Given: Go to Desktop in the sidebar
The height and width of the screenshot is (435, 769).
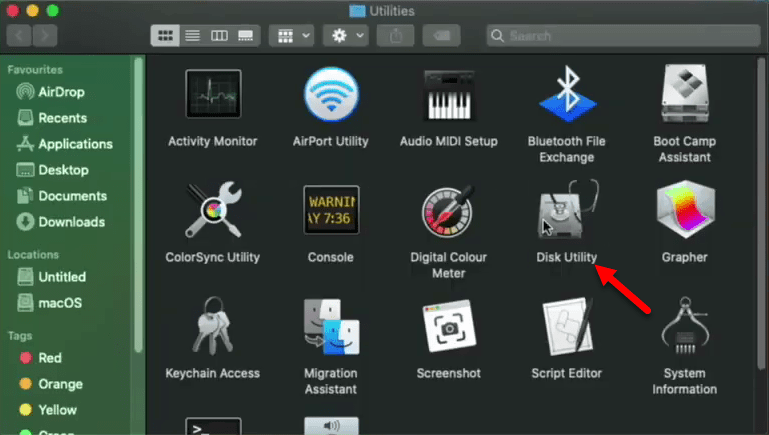Looking at the screenshot, I should coord(52,170).
